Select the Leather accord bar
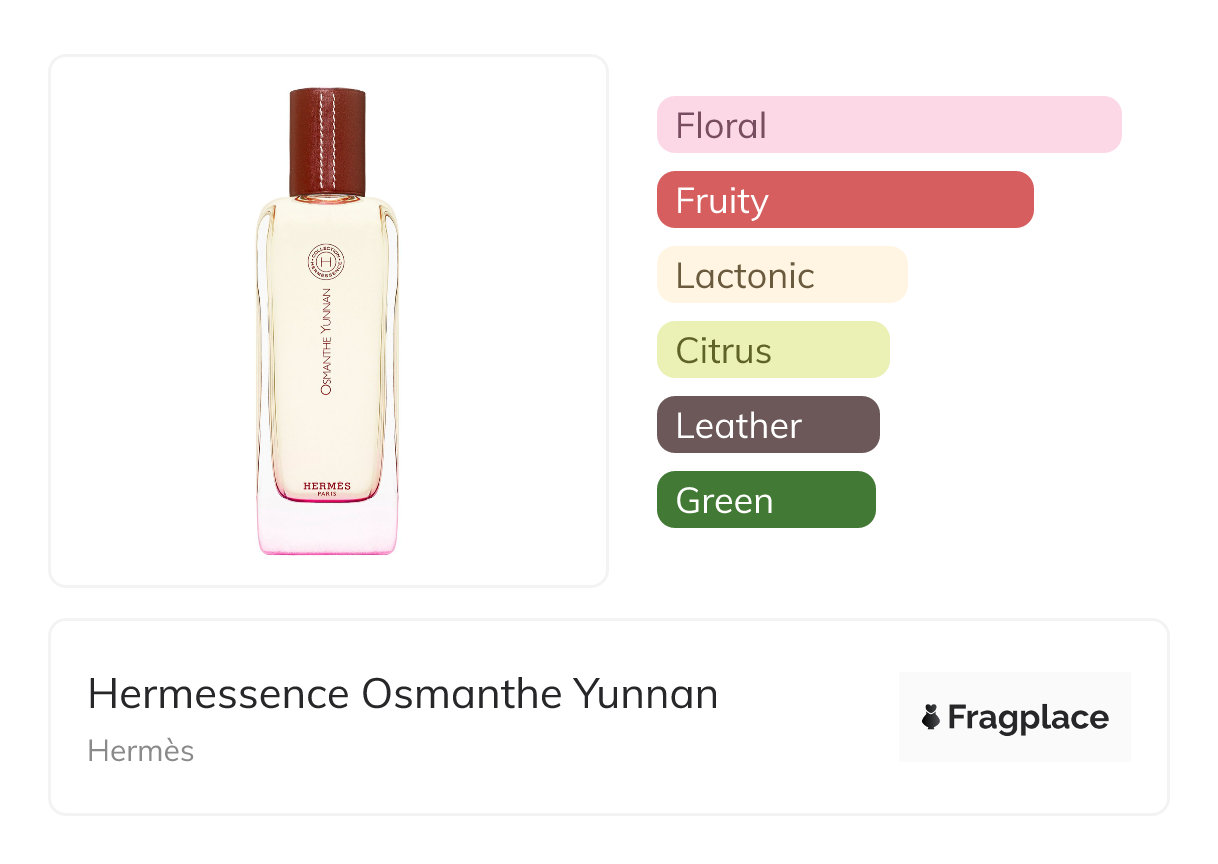Image resolution: width=1218 pixels, height=864 pixels. [x=767, y=425]
